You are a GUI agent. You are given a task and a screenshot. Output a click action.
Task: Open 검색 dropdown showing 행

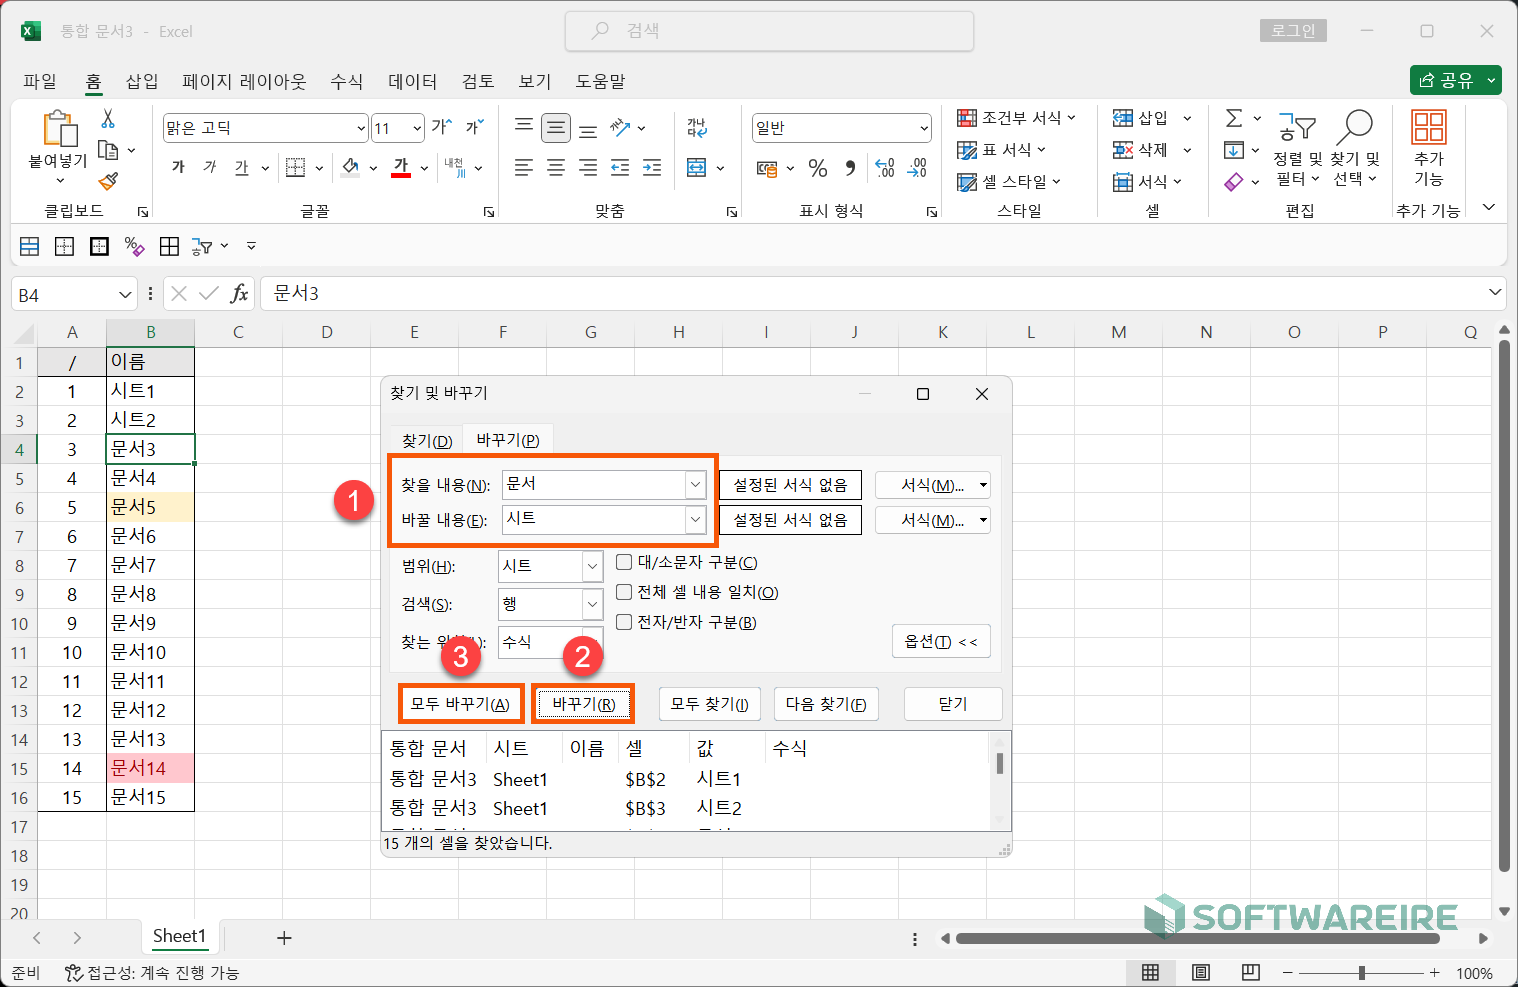pos(592,604)
